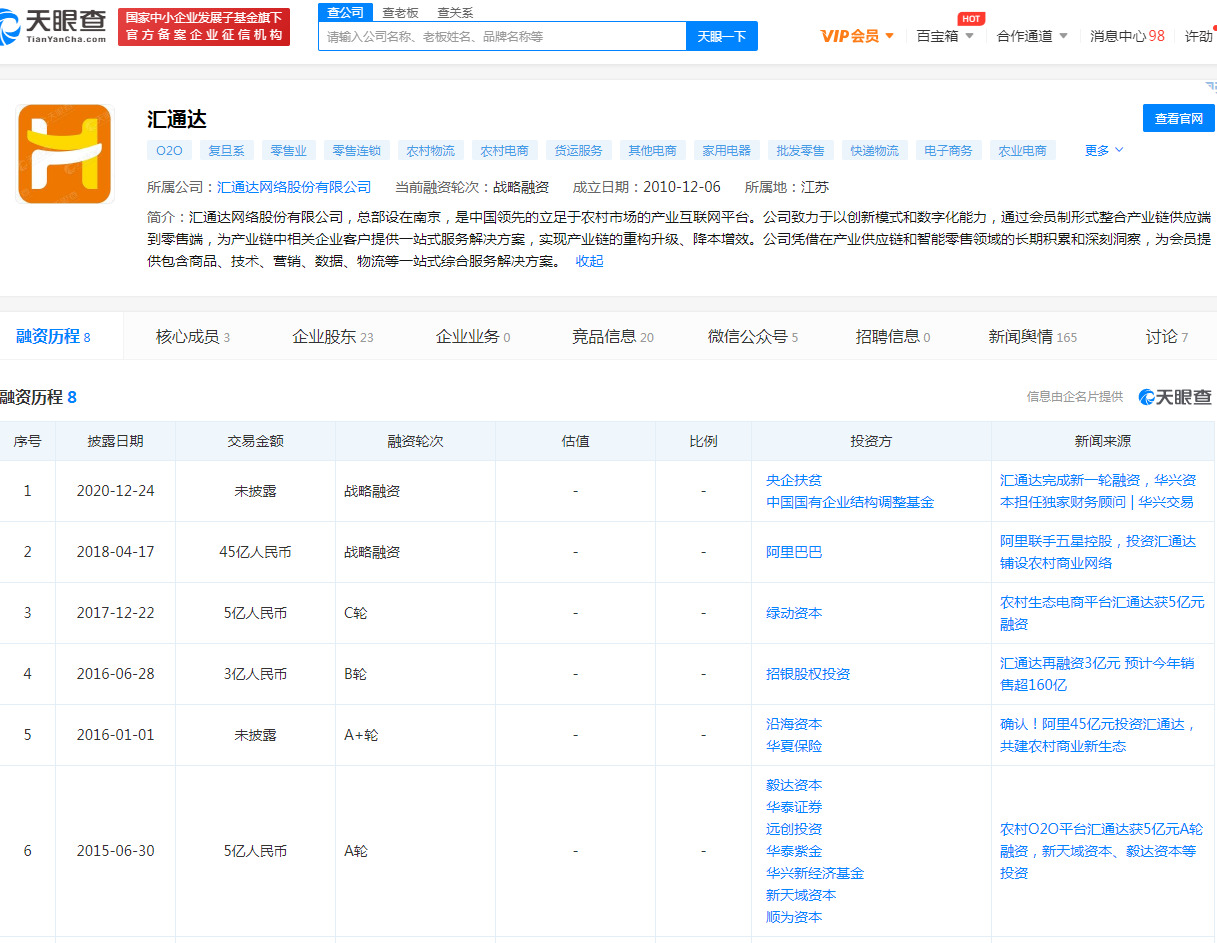Open investor 远创投资 link
The width and height of the screenshot is (1217, 943).
pyautogui.click(x=794, y=829)
